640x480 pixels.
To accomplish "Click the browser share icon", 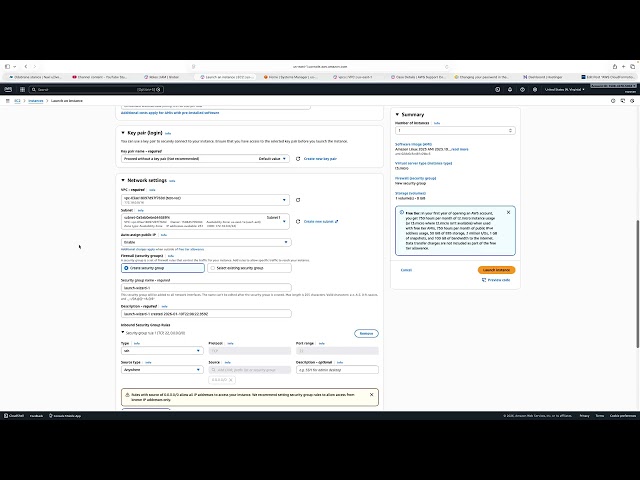I will (x=615, y=67).
